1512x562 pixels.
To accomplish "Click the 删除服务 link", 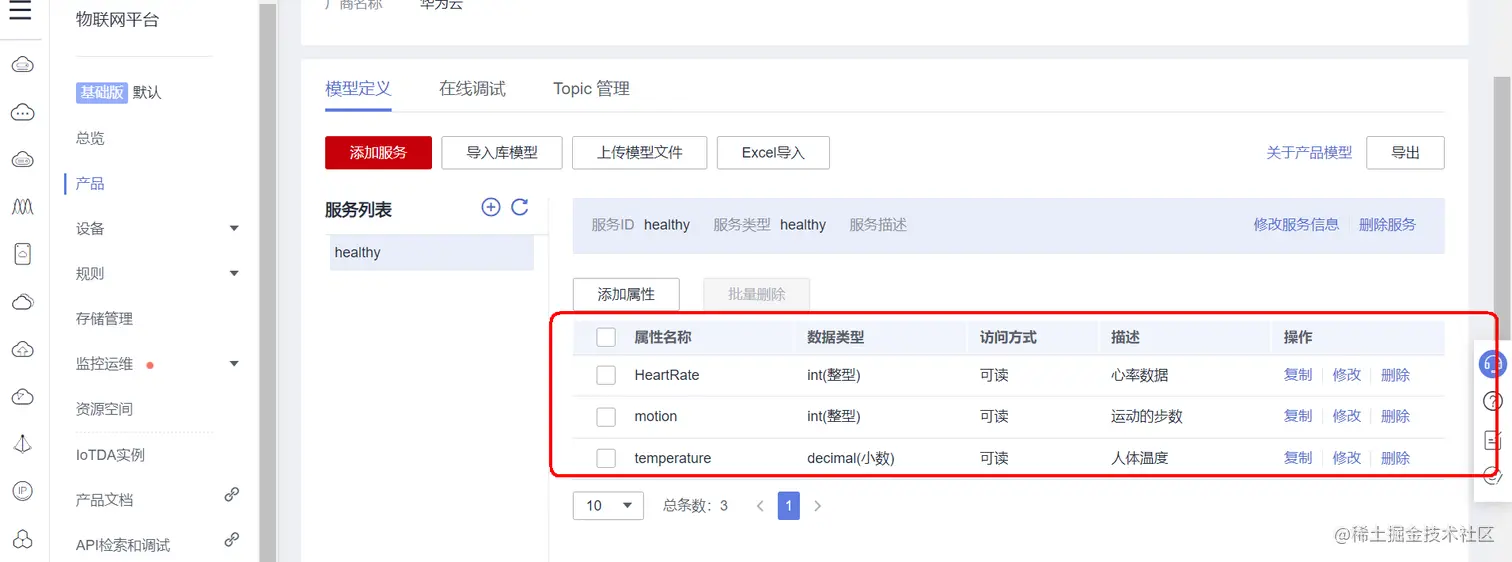I will (x=1387, y=224).
